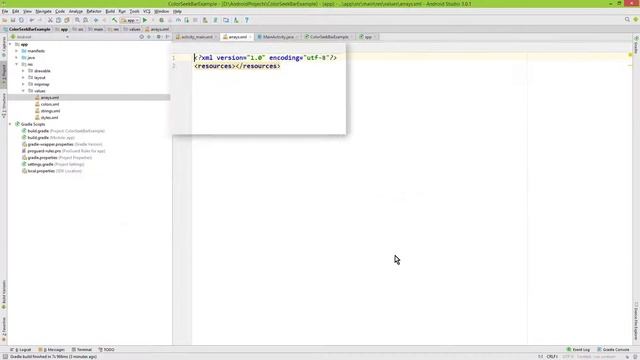Open the File menu
The image size is (640, 360).
coord(5,11)
